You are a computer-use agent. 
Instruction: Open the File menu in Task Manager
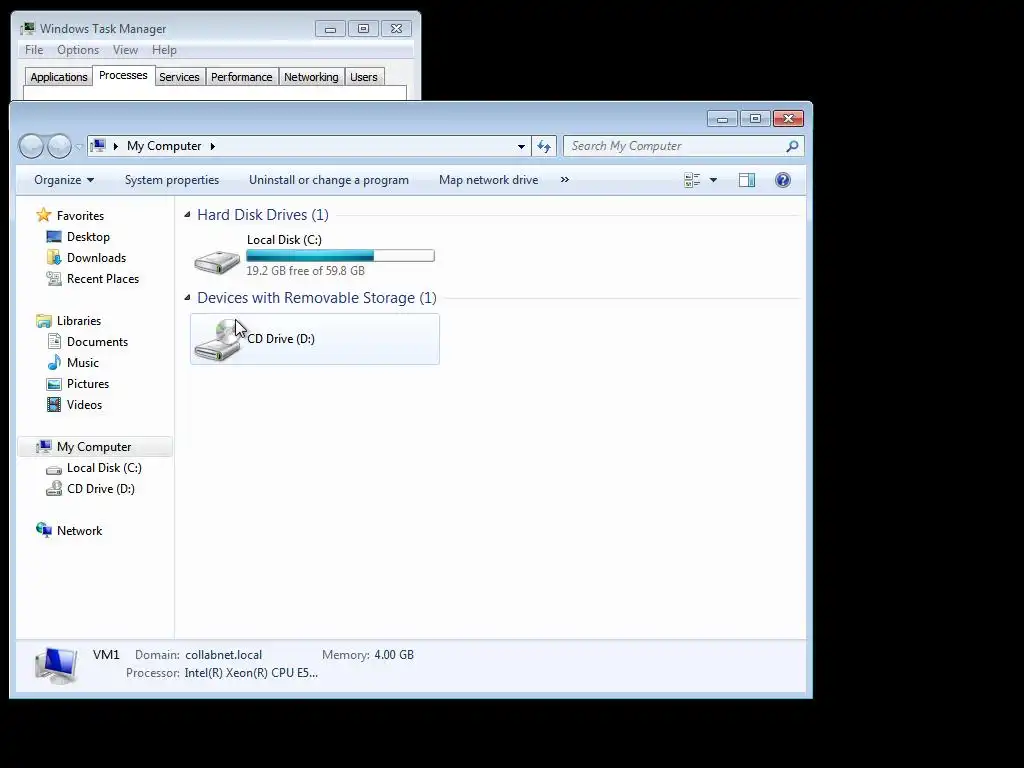click(34, 50)
